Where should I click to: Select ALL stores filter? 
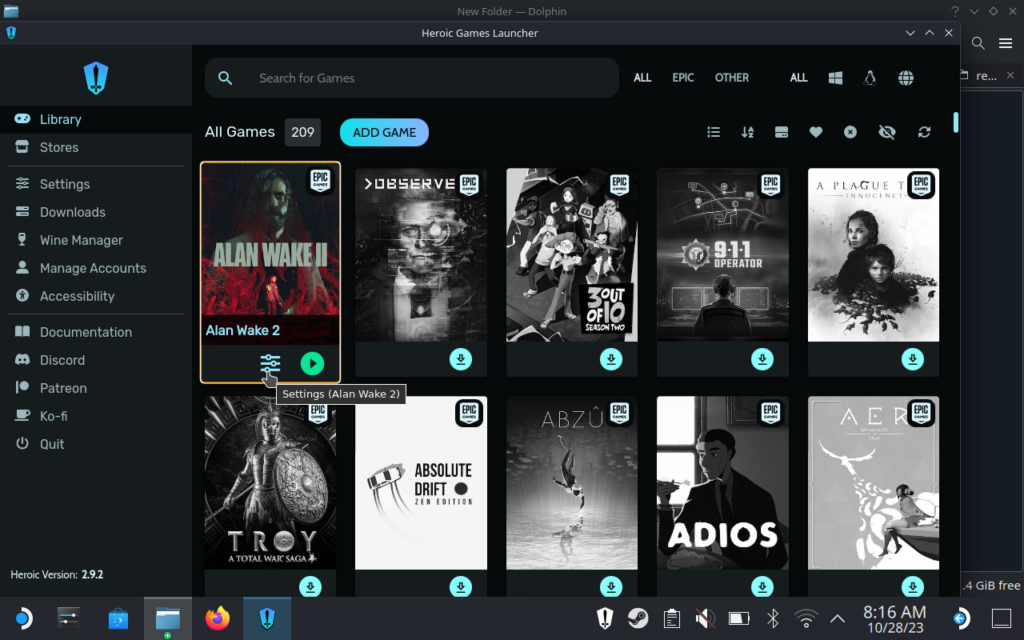[x=643, y=78]
